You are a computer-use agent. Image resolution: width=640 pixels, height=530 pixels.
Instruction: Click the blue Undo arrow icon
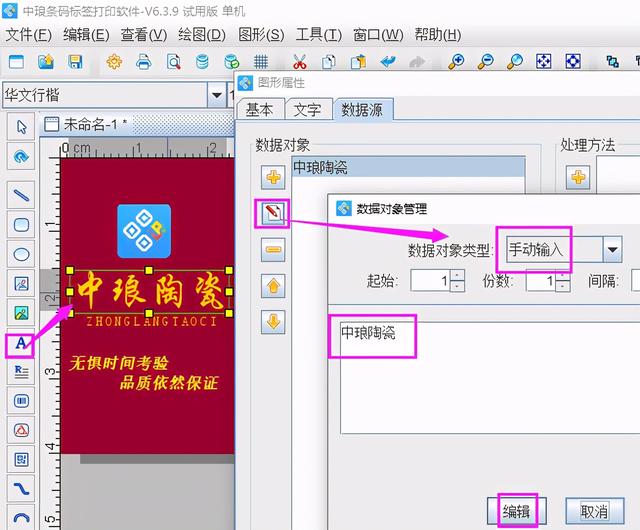(387, 62)
